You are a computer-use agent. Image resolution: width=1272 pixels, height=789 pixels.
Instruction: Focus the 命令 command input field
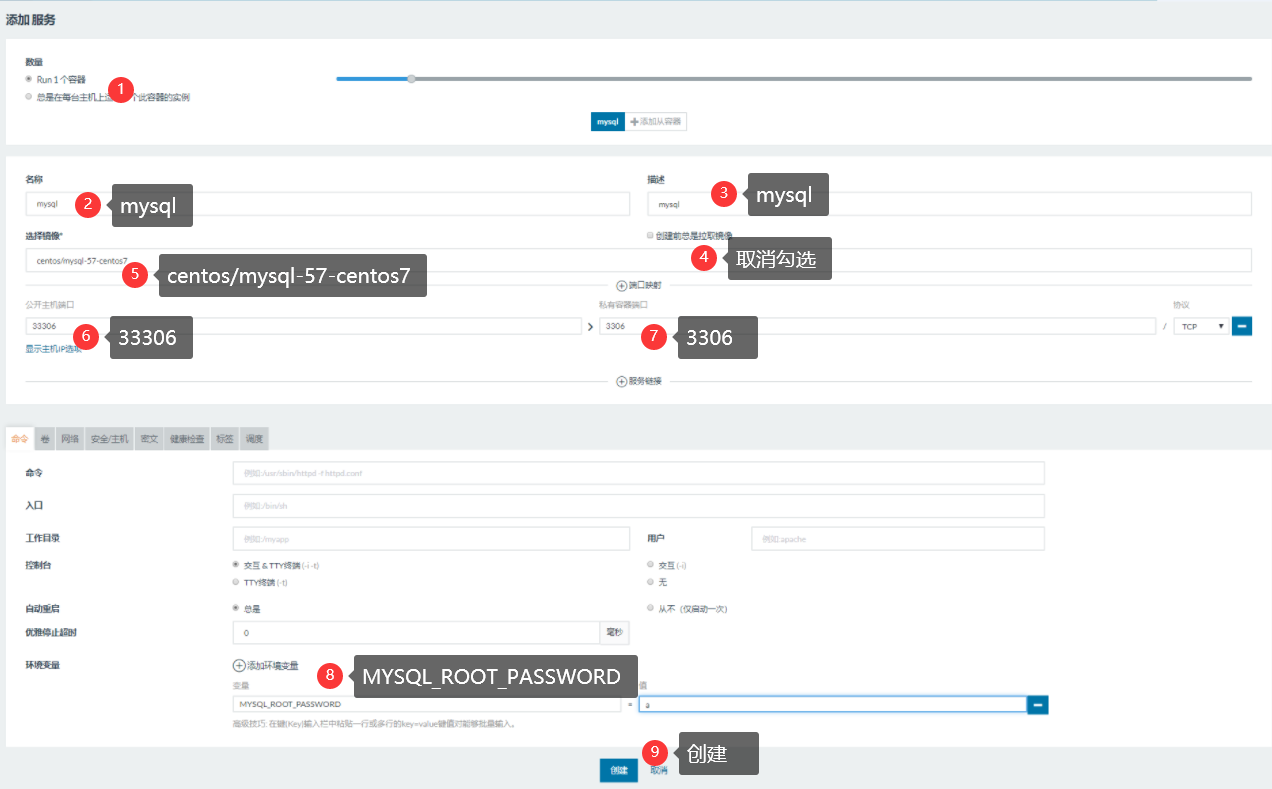point(638,473)
